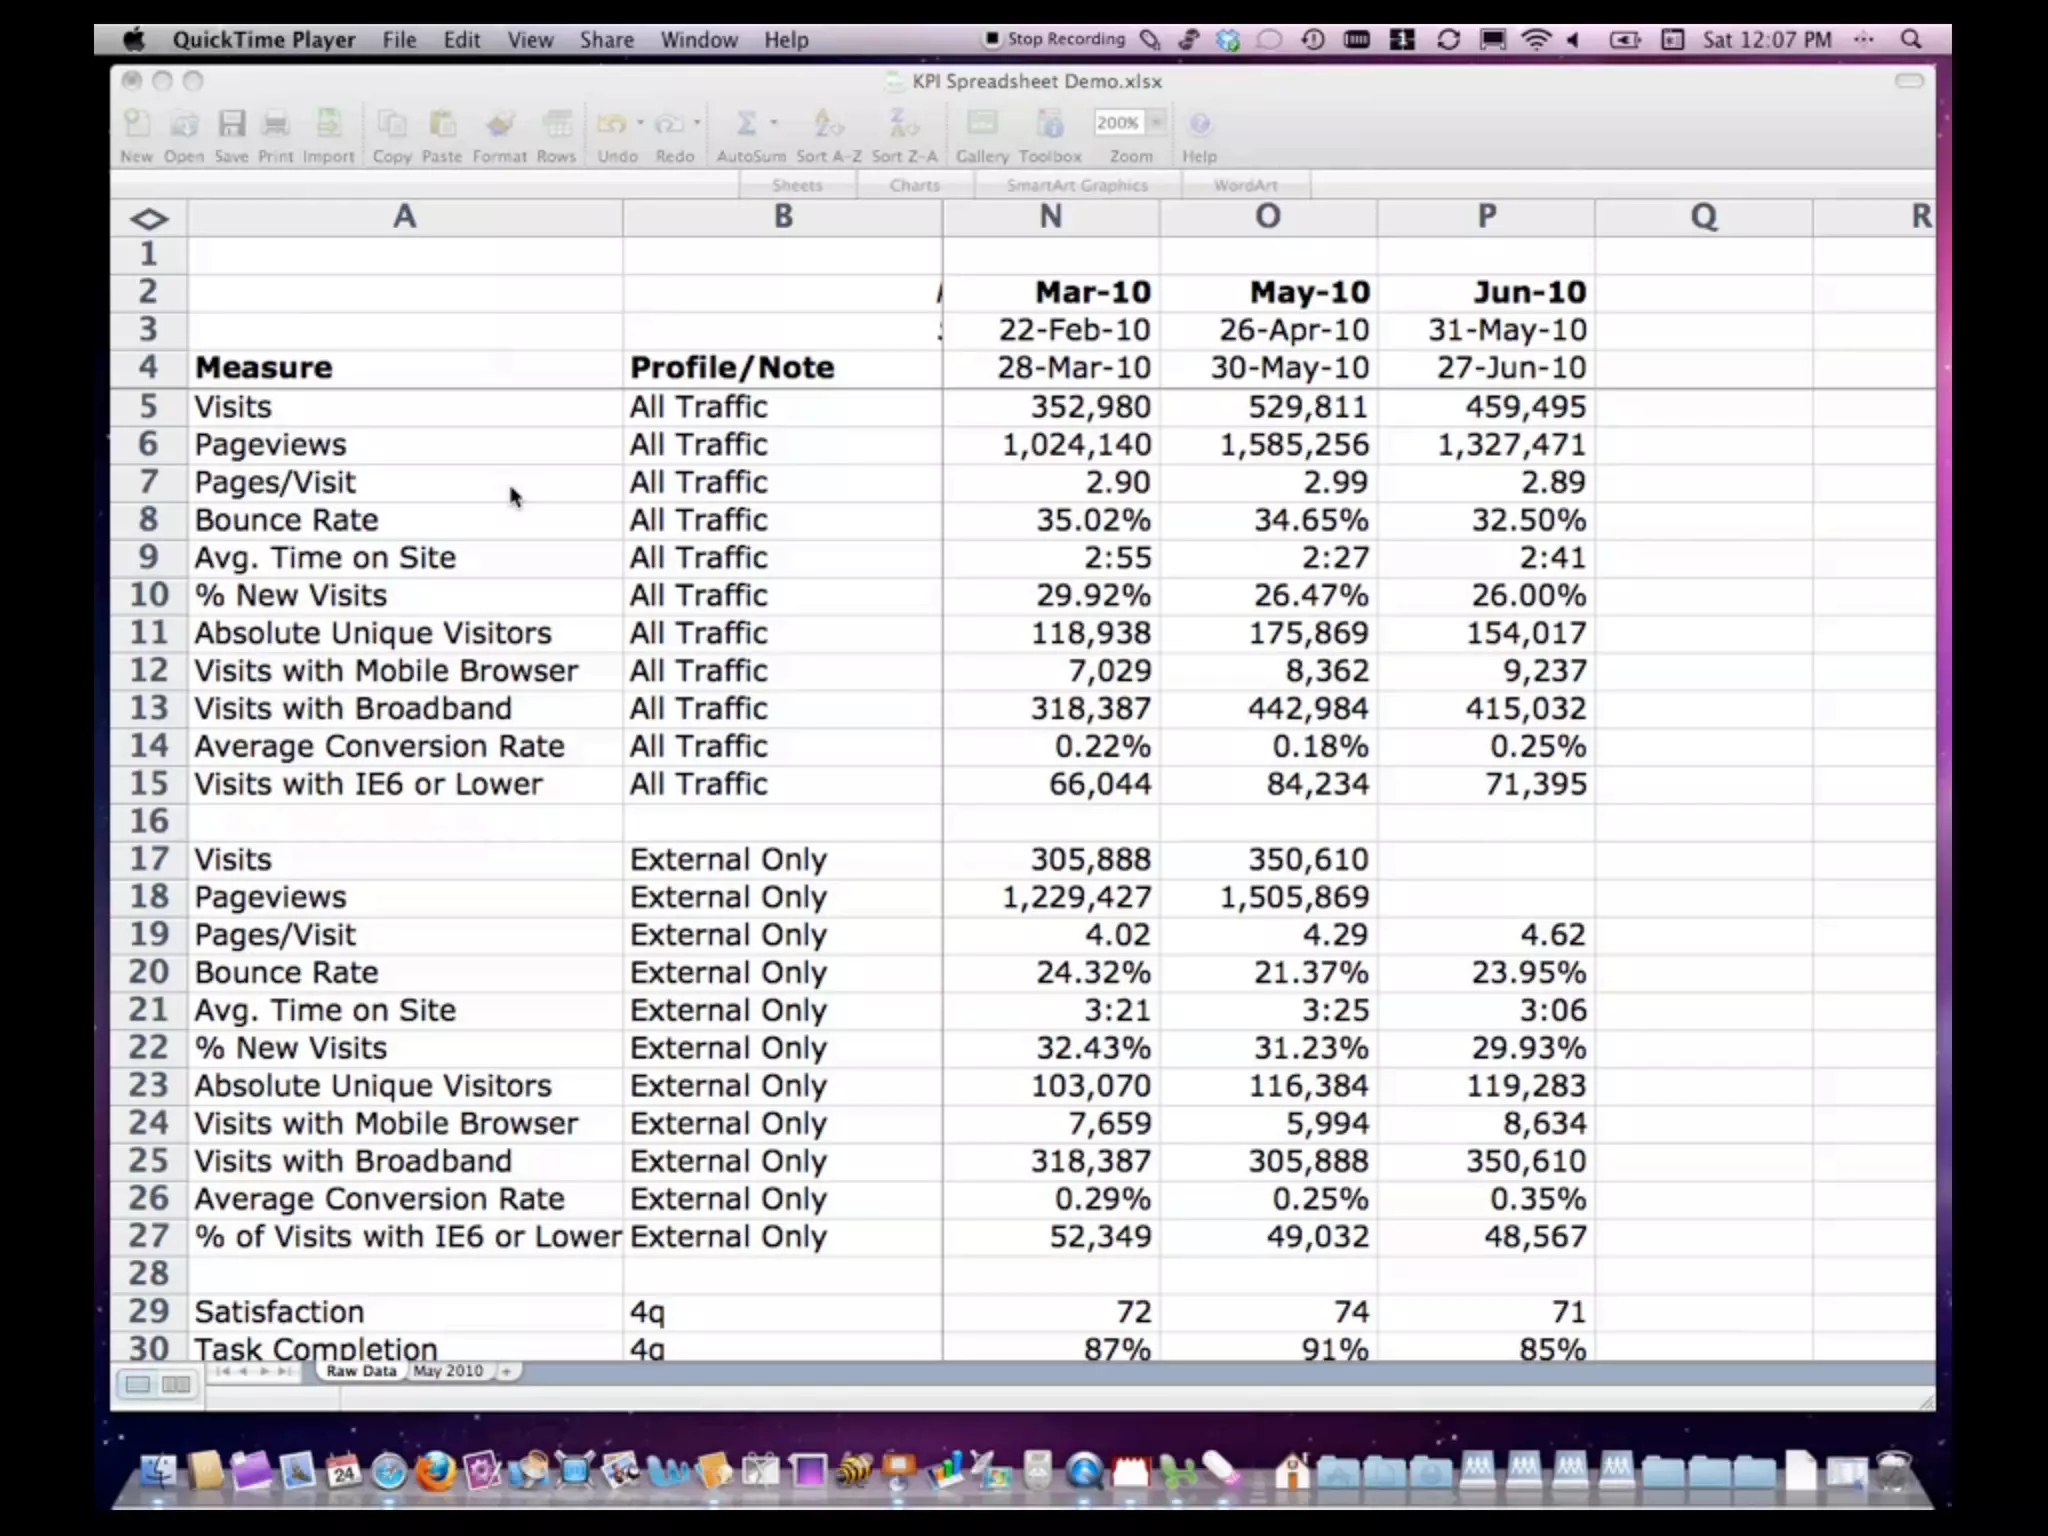The height and width of the screenshot is (1536, 2048).
Task: Click the Sort A-Z icon
Action: (x=828, y=124)
